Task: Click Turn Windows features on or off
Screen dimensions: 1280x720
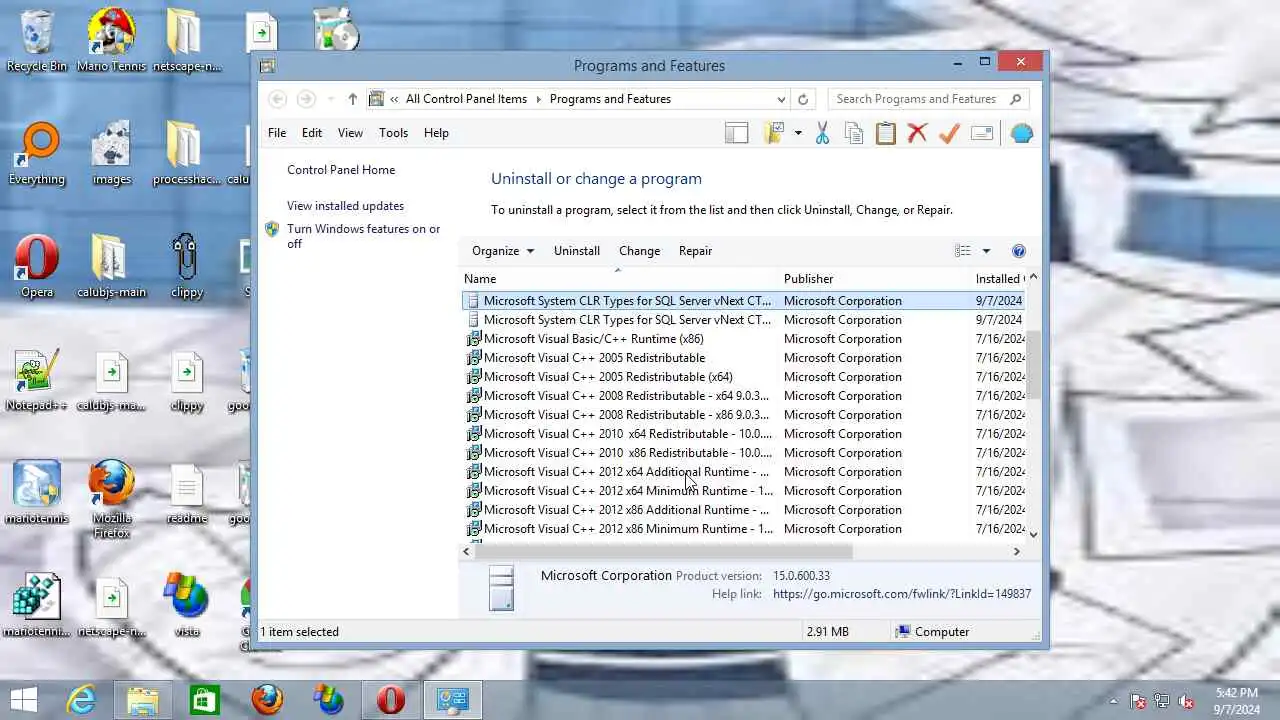Action: click(x=363, y=236)
